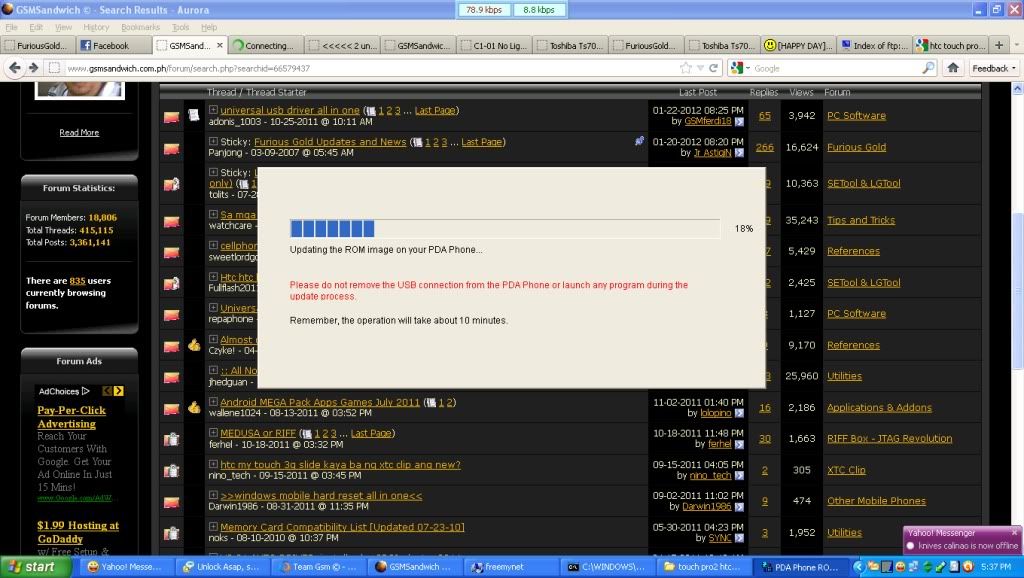This screenshot has height=578, width=1024.
Task: Click the 835 users browsing link
Action: tap(77, 281)
